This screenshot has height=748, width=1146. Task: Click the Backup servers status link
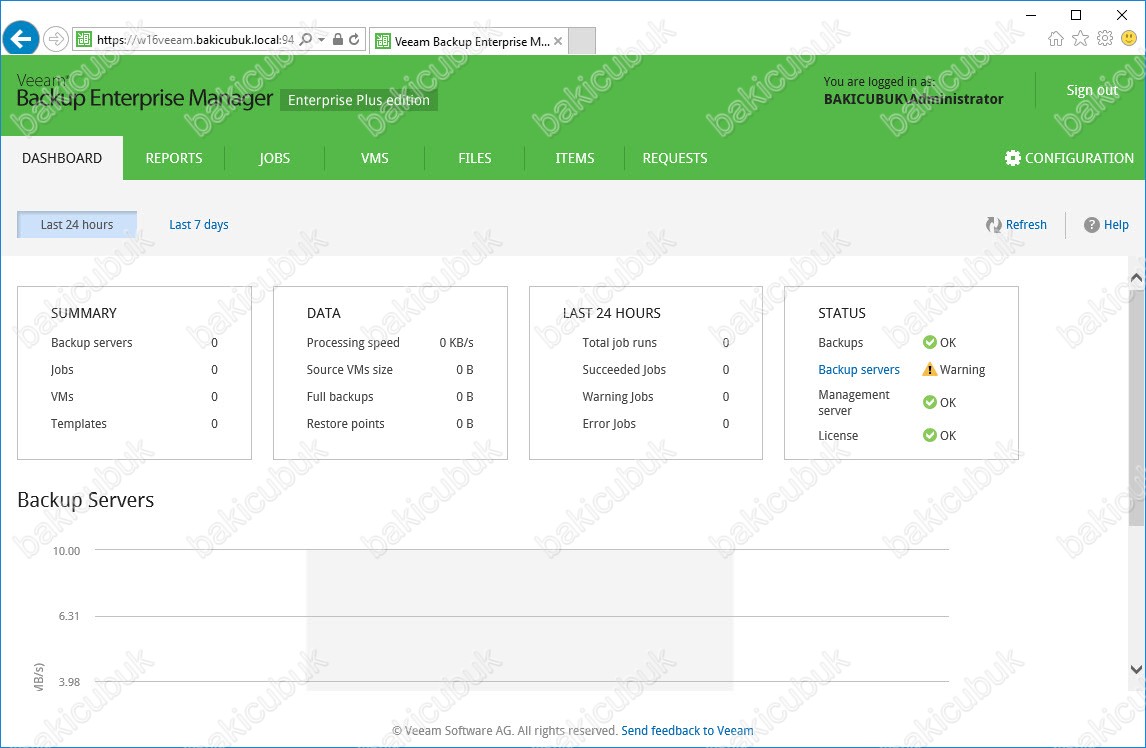point(859,370)
